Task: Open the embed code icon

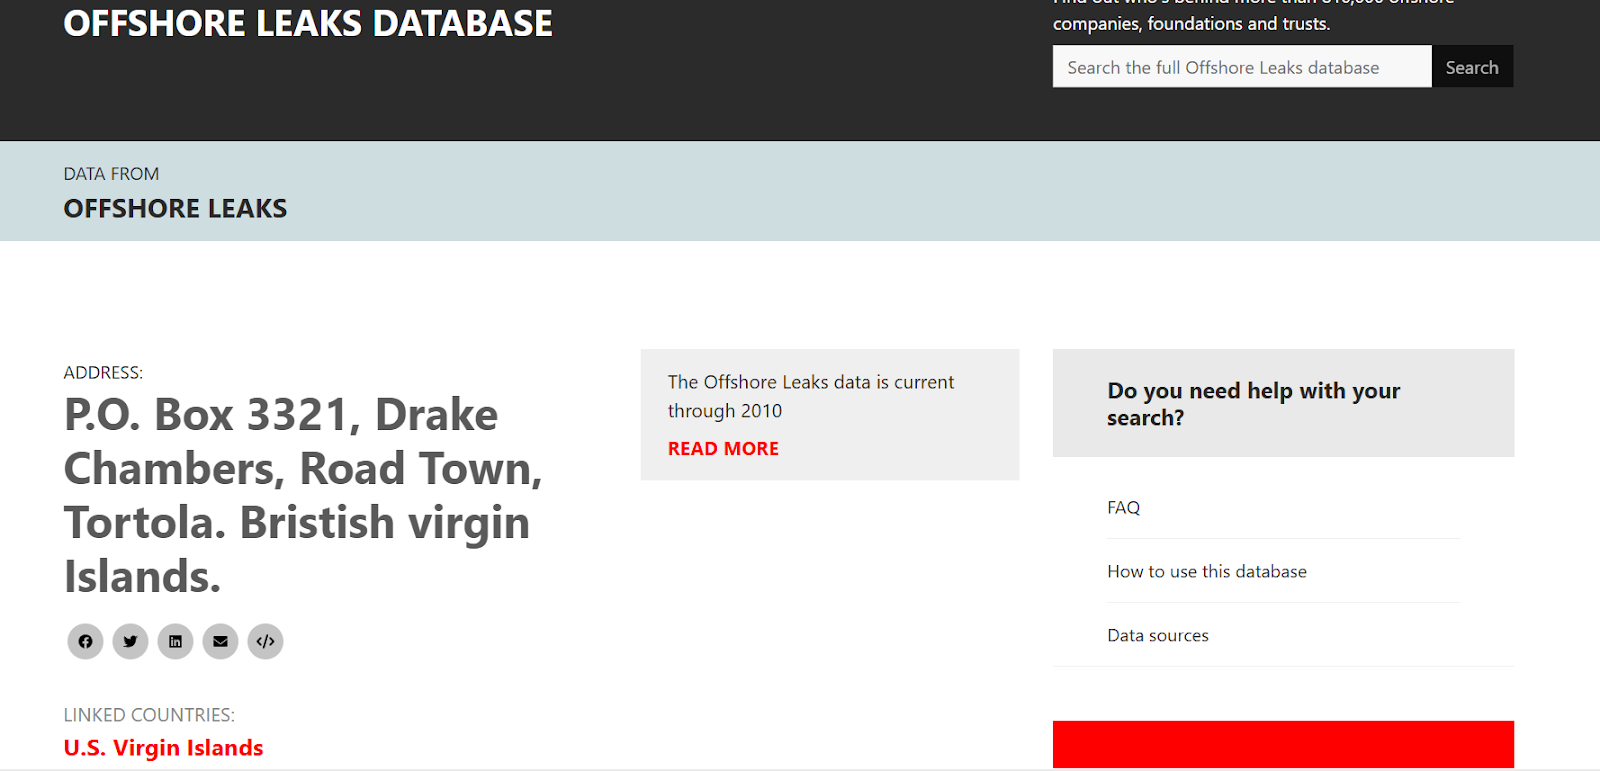Action: 265,641
